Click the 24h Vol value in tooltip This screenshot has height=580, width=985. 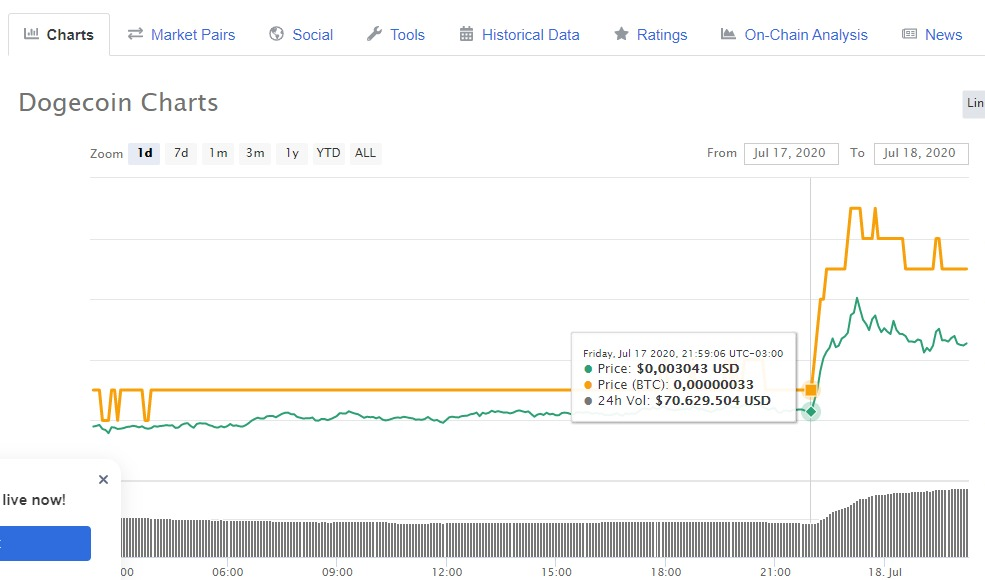click(x=712, y=401)
